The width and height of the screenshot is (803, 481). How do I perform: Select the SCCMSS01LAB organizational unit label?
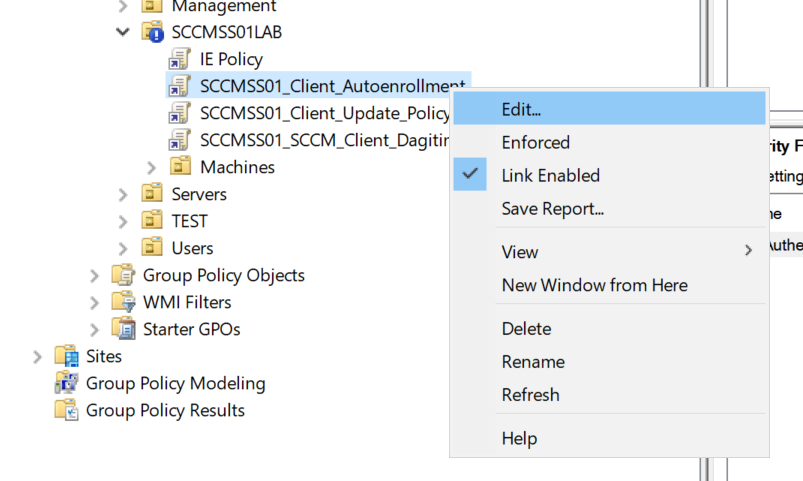(x=226, y=32)
